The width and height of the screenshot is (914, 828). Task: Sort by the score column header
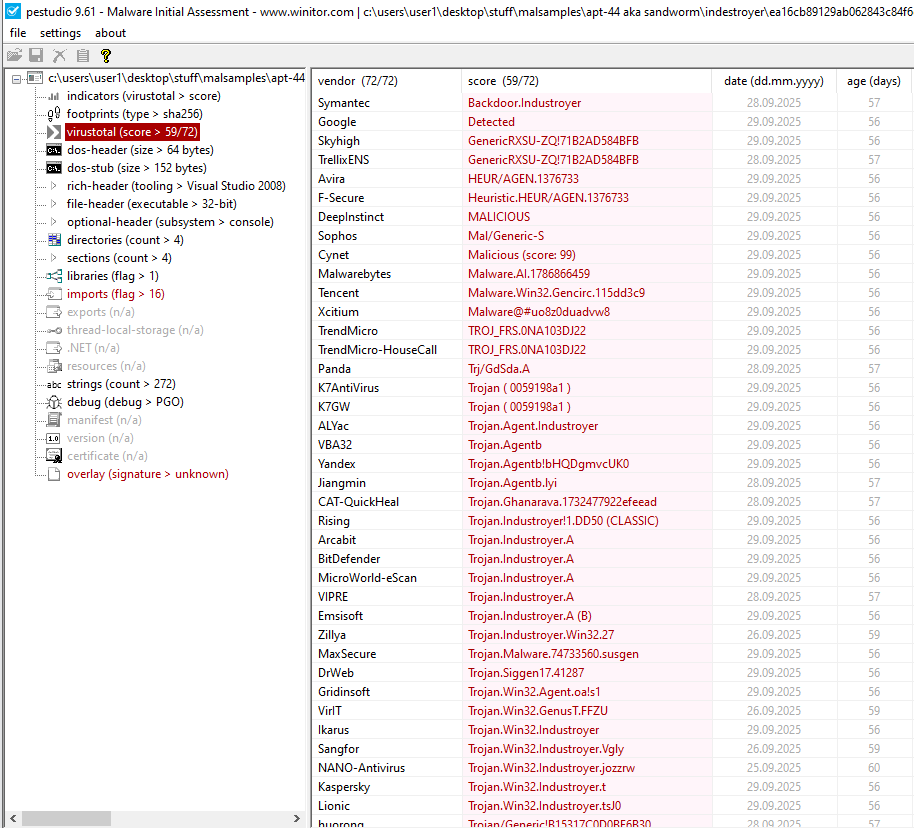pyautogui.click(x=586, y=81)
